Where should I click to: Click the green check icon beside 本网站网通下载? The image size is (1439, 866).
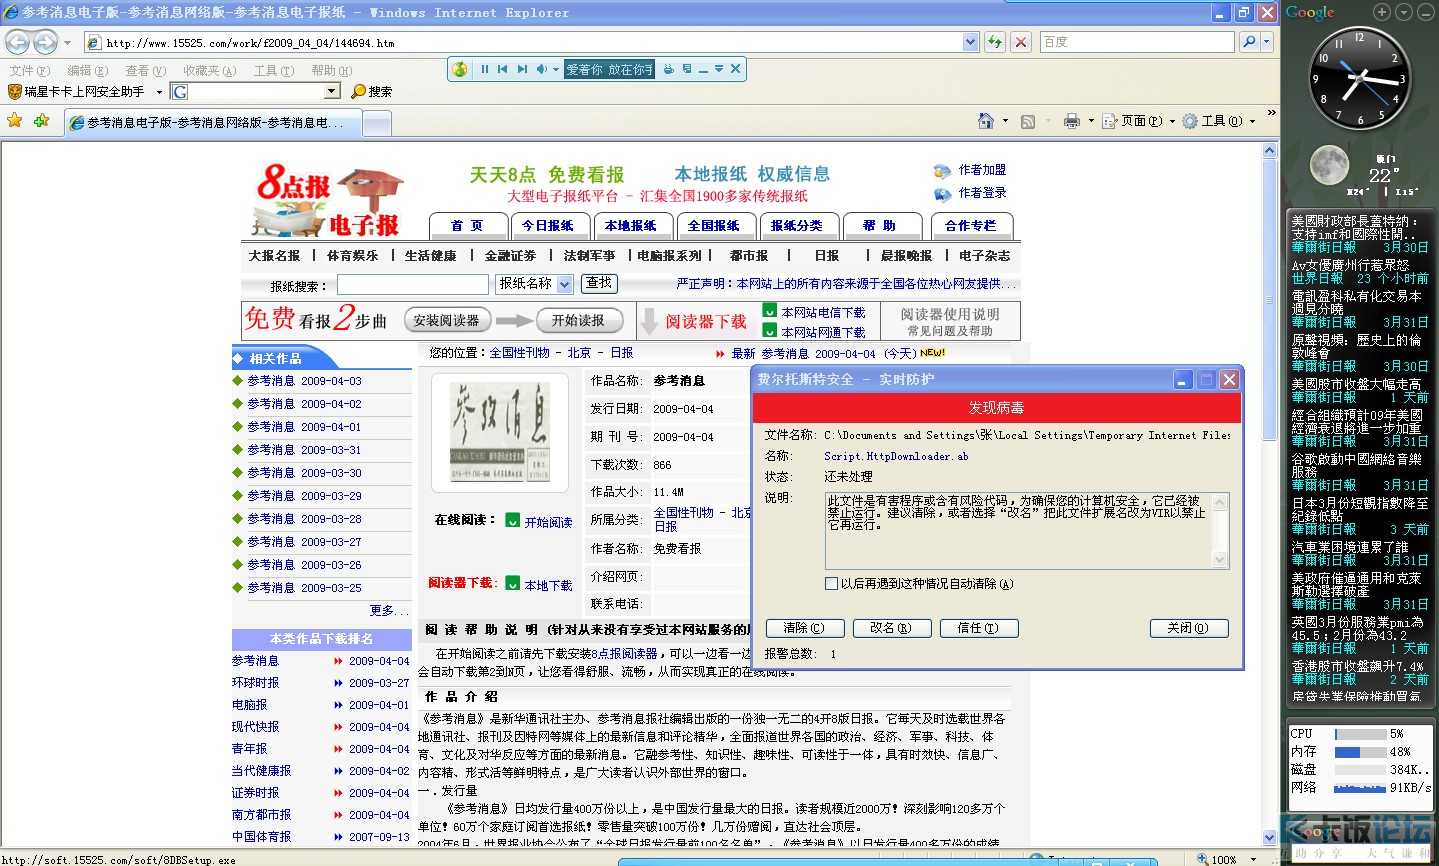pos(770,330)
